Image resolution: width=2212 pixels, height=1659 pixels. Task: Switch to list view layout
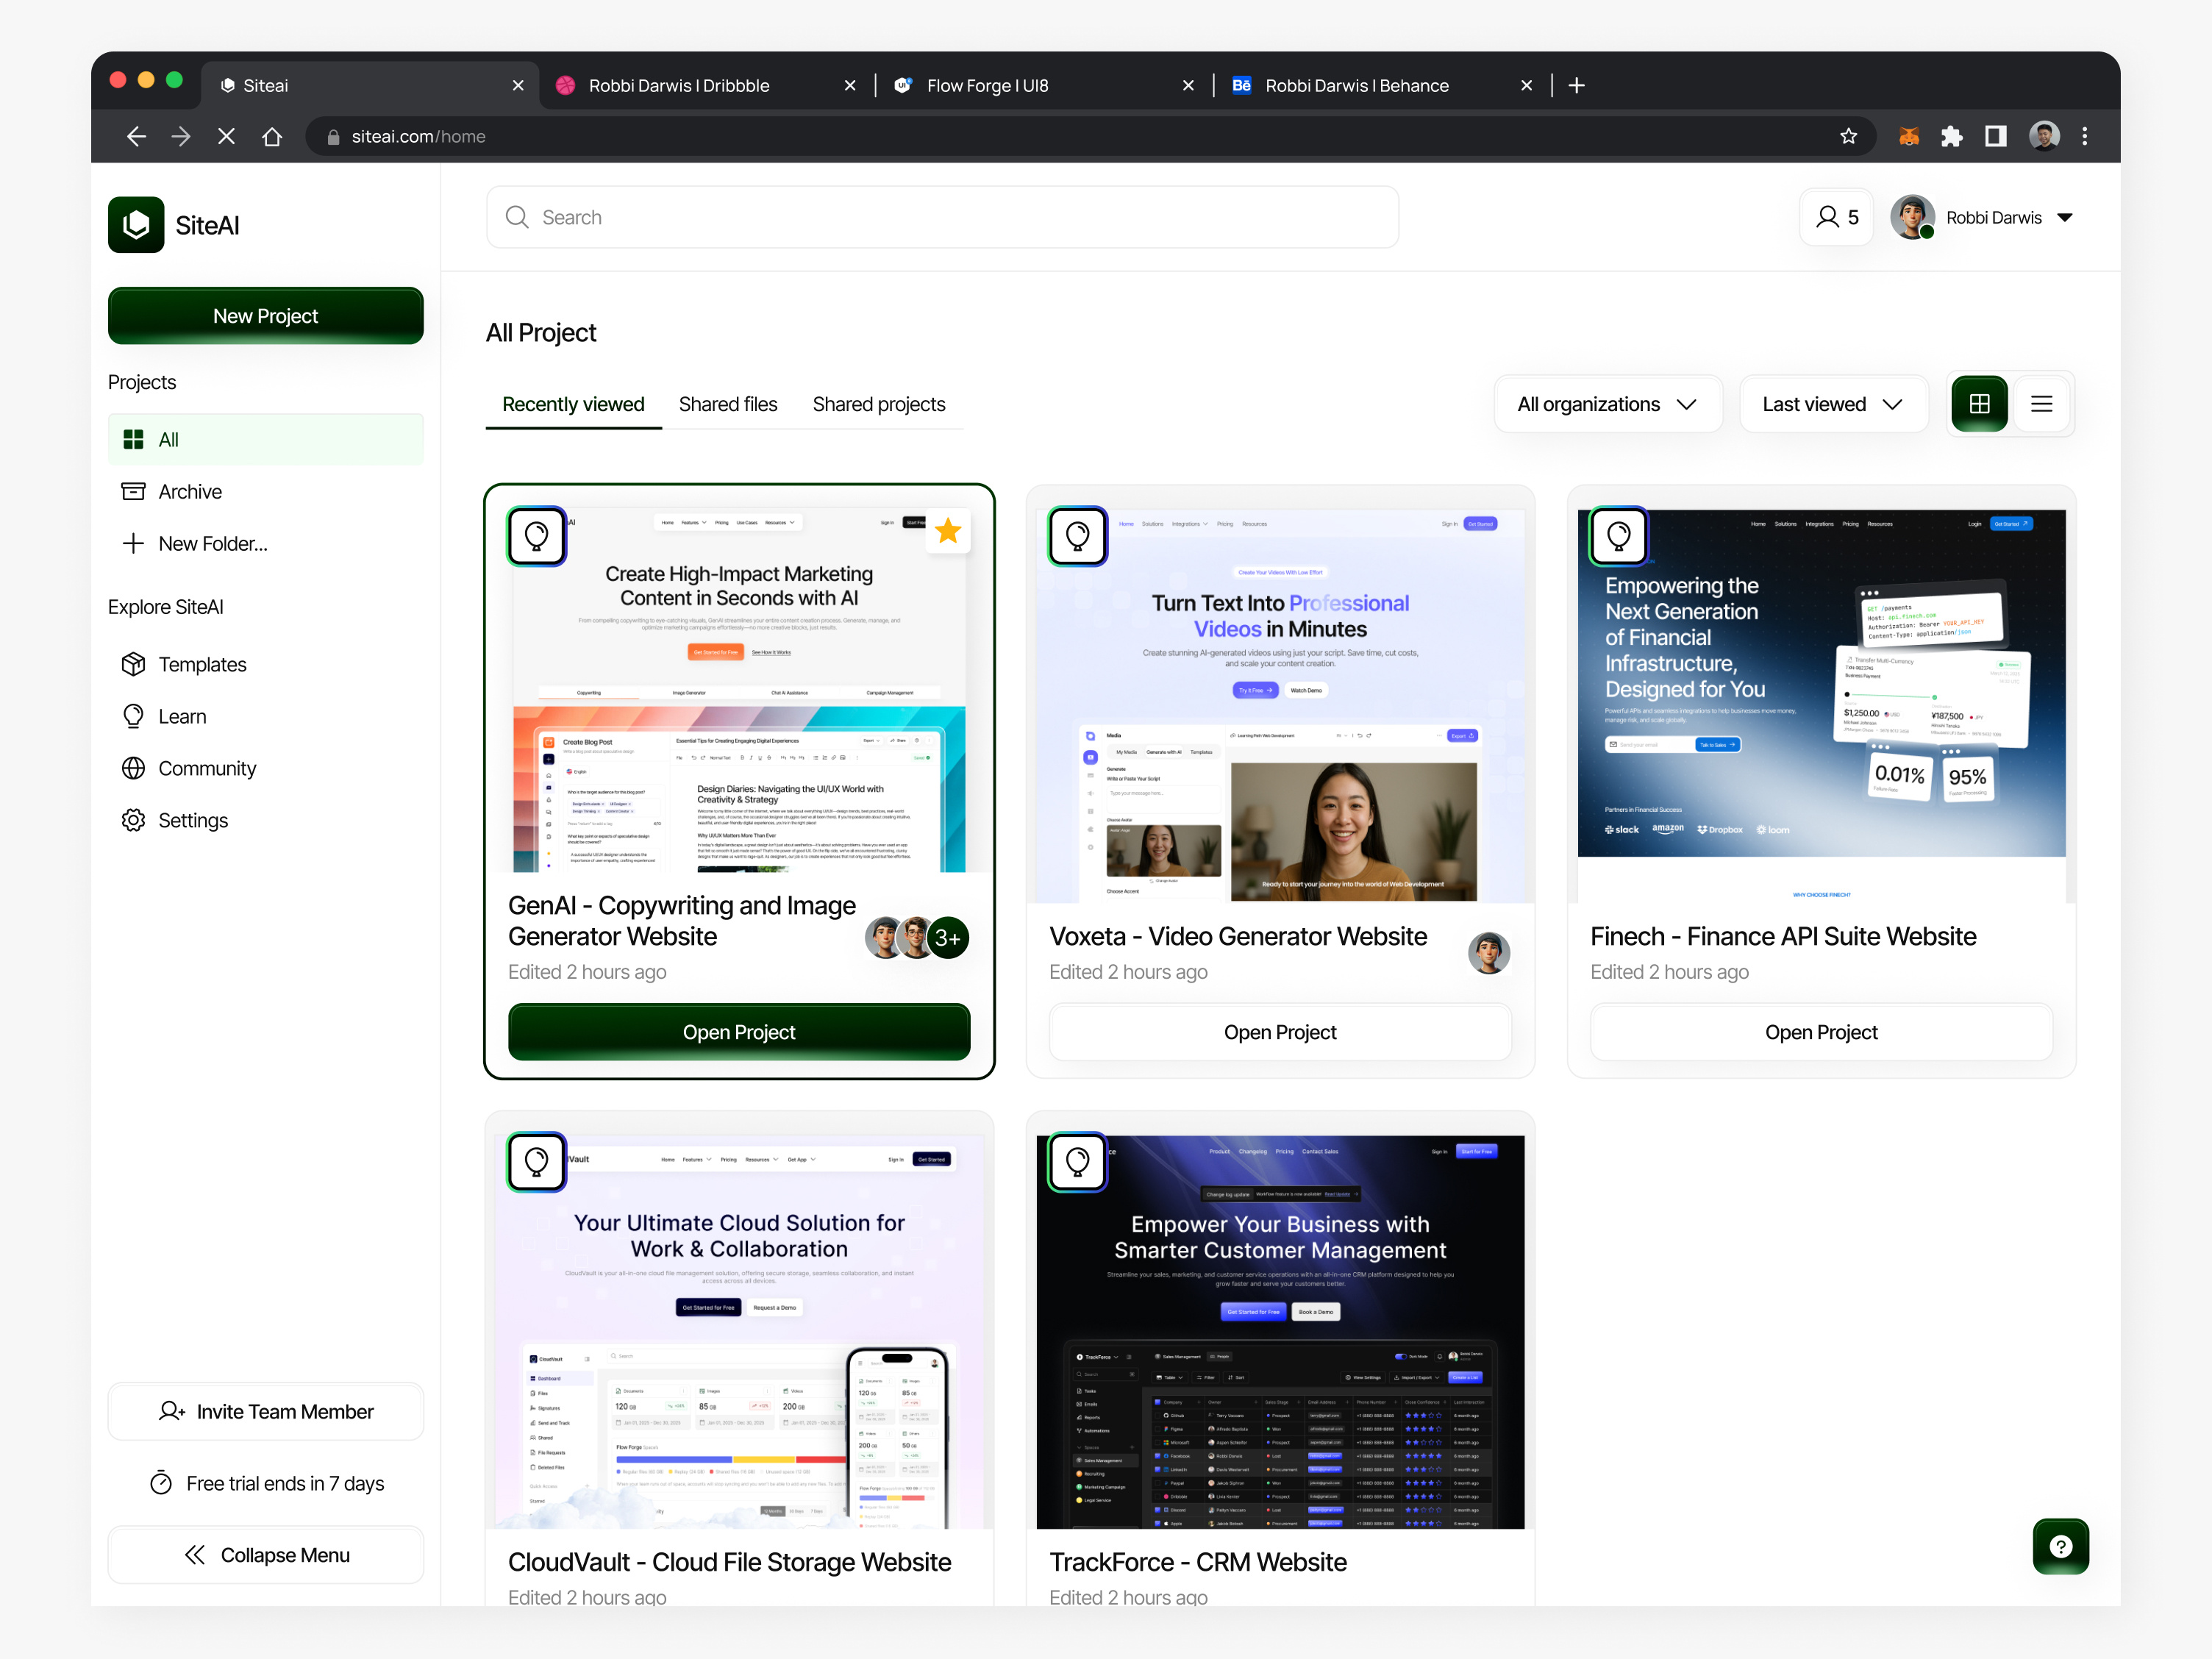2041,404
